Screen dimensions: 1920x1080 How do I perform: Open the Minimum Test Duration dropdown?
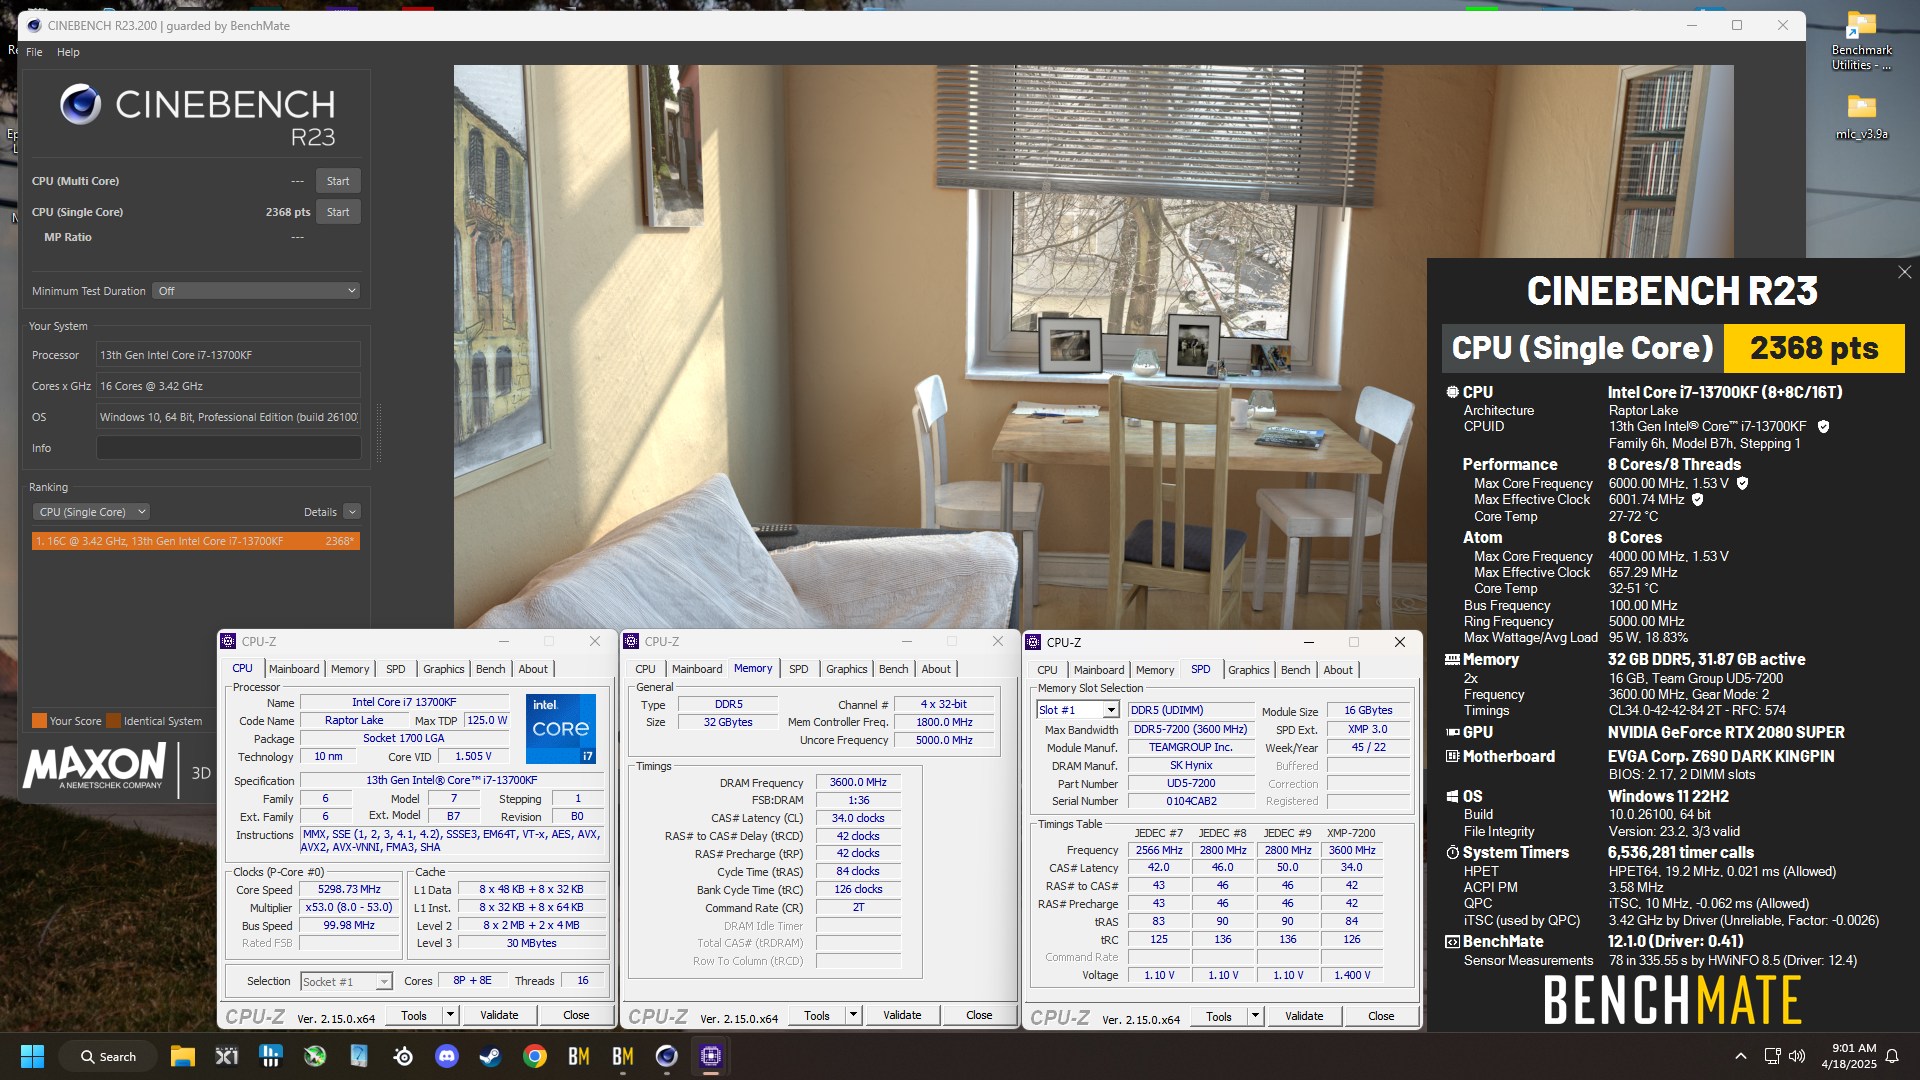pyautogui.click(x=256, y=291)
